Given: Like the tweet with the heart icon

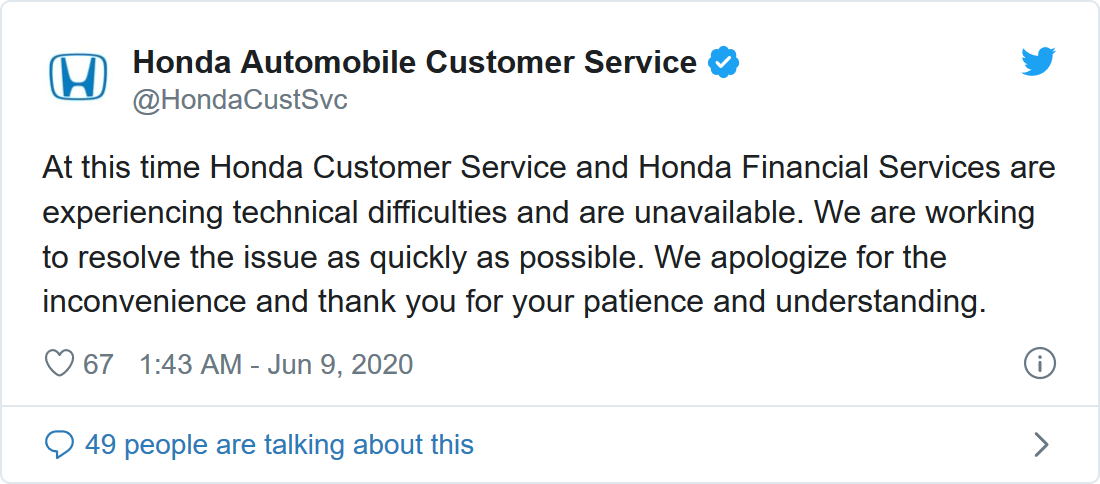Looking at the screenshot, I should coord(60,363).
